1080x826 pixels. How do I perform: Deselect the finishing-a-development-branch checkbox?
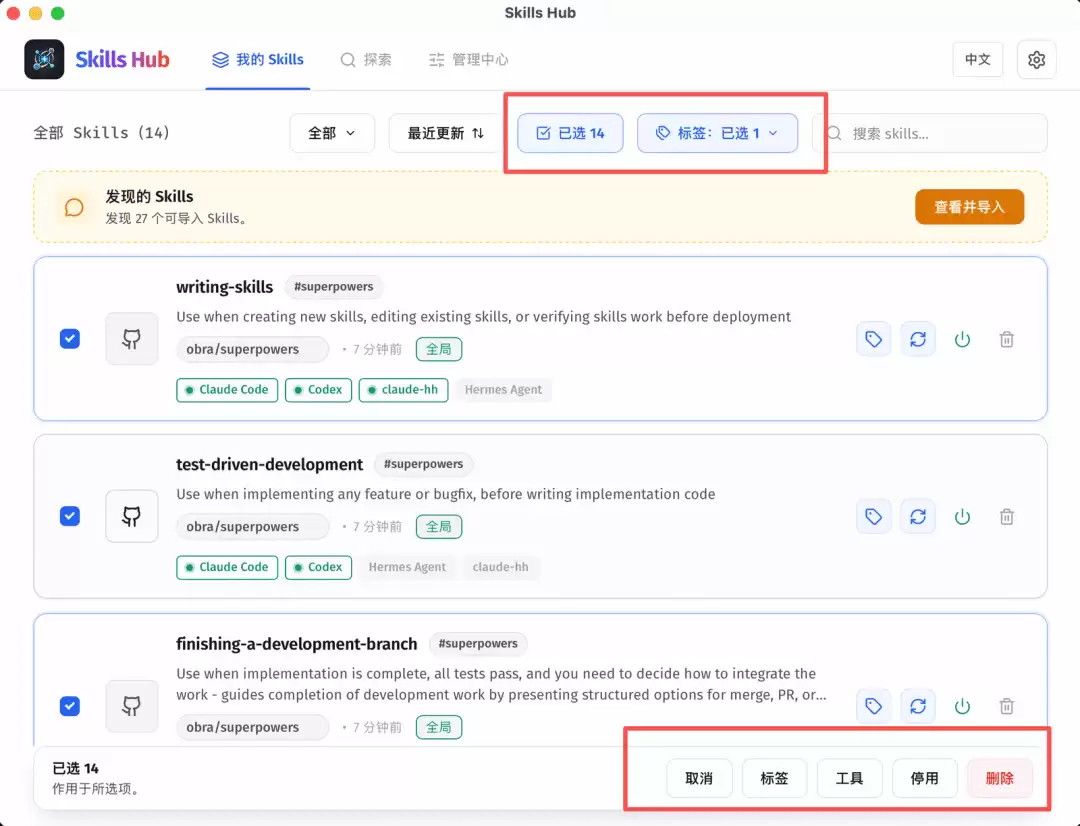pos(70,706)
